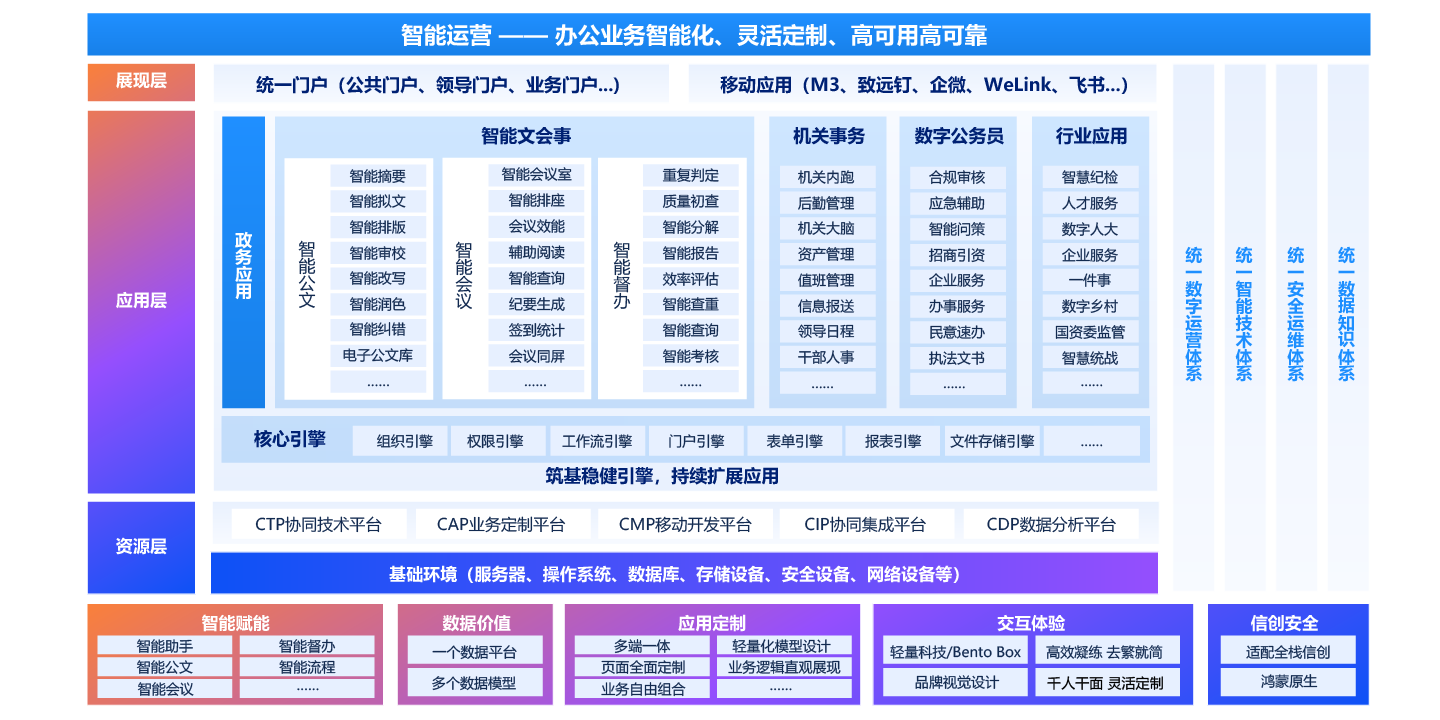This screenshot has width=1440, height=720.
Task: Click the 展现层 layer label
Action: (x=141, y=83)
